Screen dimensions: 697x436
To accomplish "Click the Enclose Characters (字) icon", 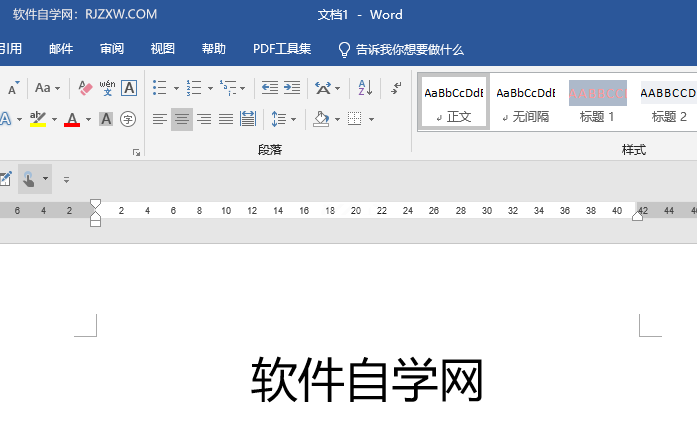I will pos(128,119).
